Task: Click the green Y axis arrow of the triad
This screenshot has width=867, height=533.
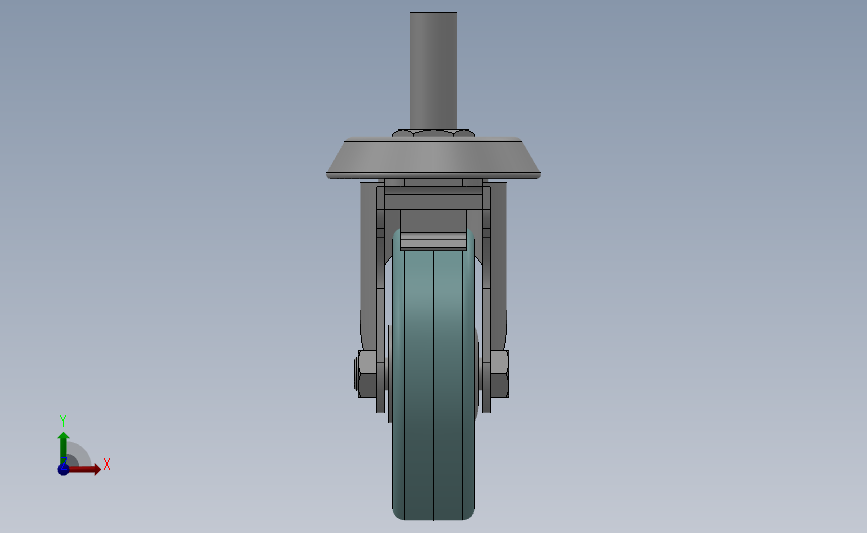Action: (64, 448)
